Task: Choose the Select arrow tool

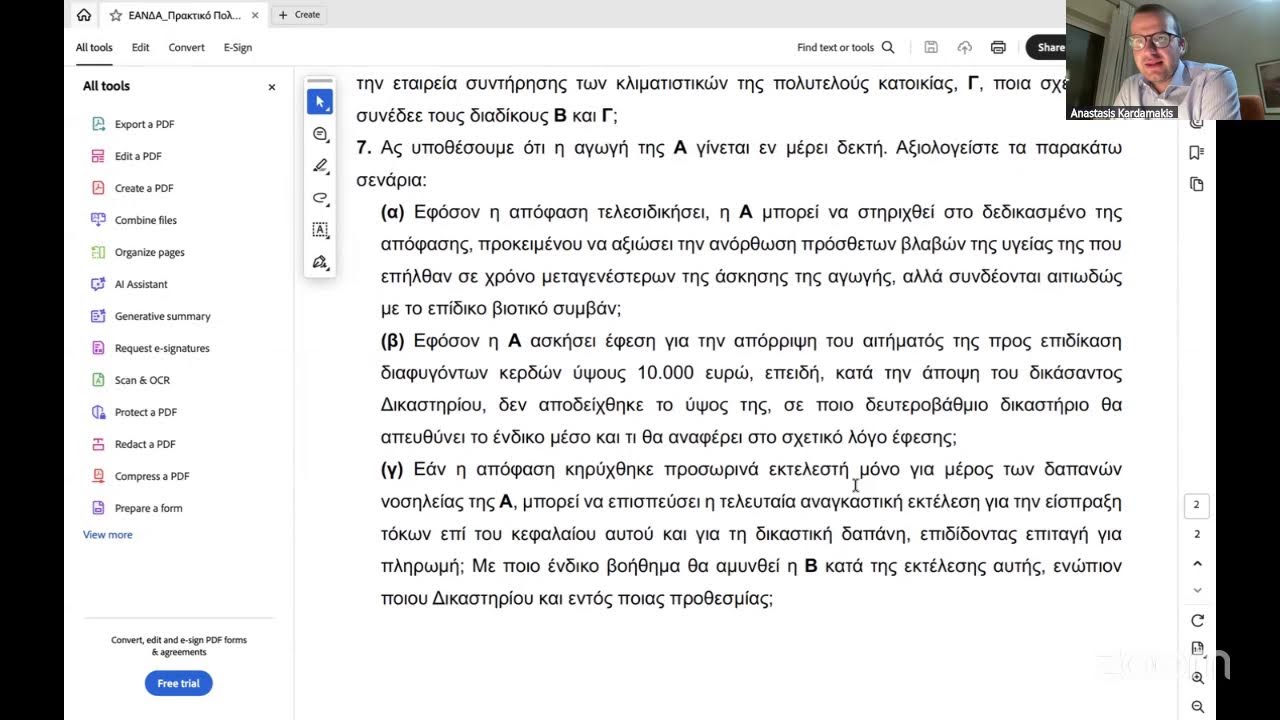Action: (320, 102)
